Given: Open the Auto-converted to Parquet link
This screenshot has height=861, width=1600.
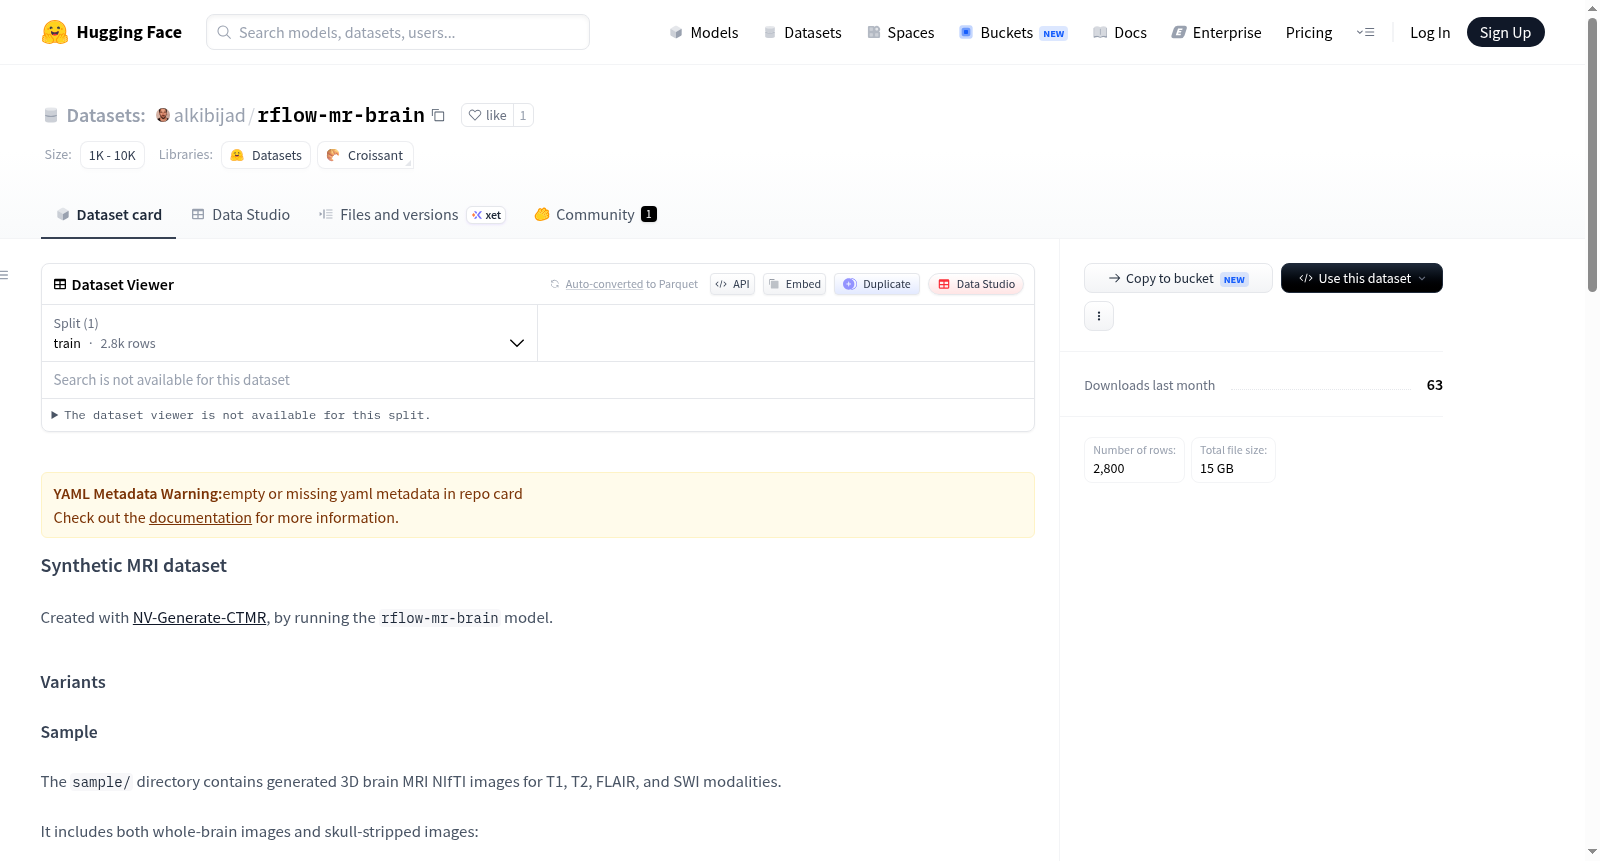Looking at the screenshot, I should tap(604, 284).
